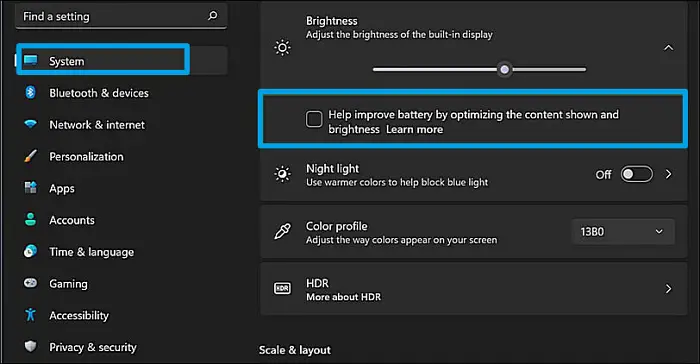Click the Brightness sun icon

pyautogui.click(x=283, y=47)
